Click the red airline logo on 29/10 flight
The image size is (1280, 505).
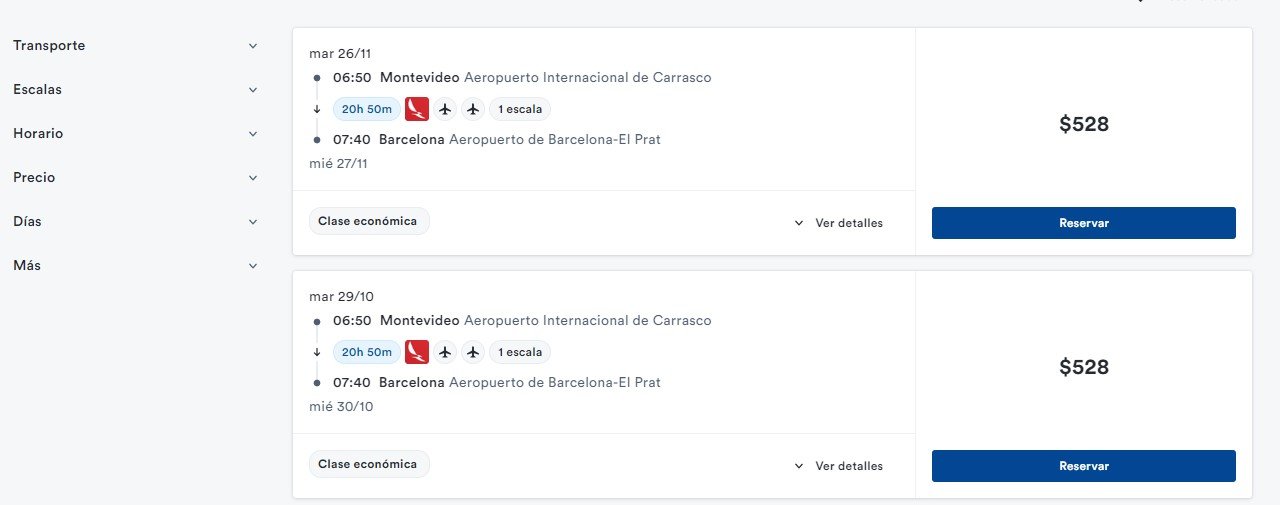417,351
